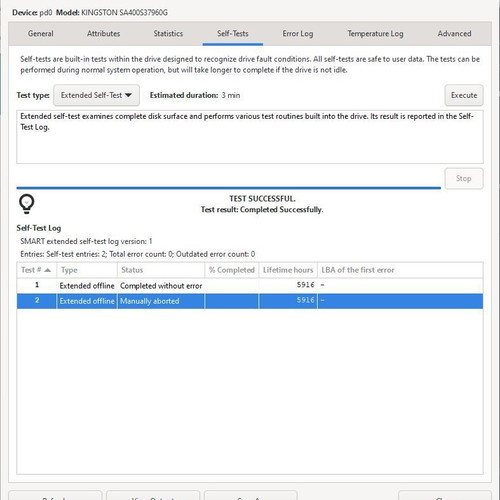
Task: Sort by the Status column header
Action: coord(161,270)
